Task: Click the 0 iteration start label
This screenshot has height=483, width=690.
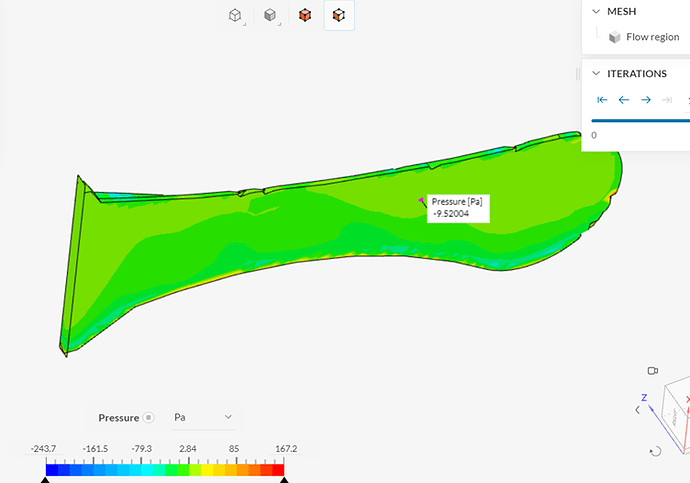Action: tap(594, 135)
